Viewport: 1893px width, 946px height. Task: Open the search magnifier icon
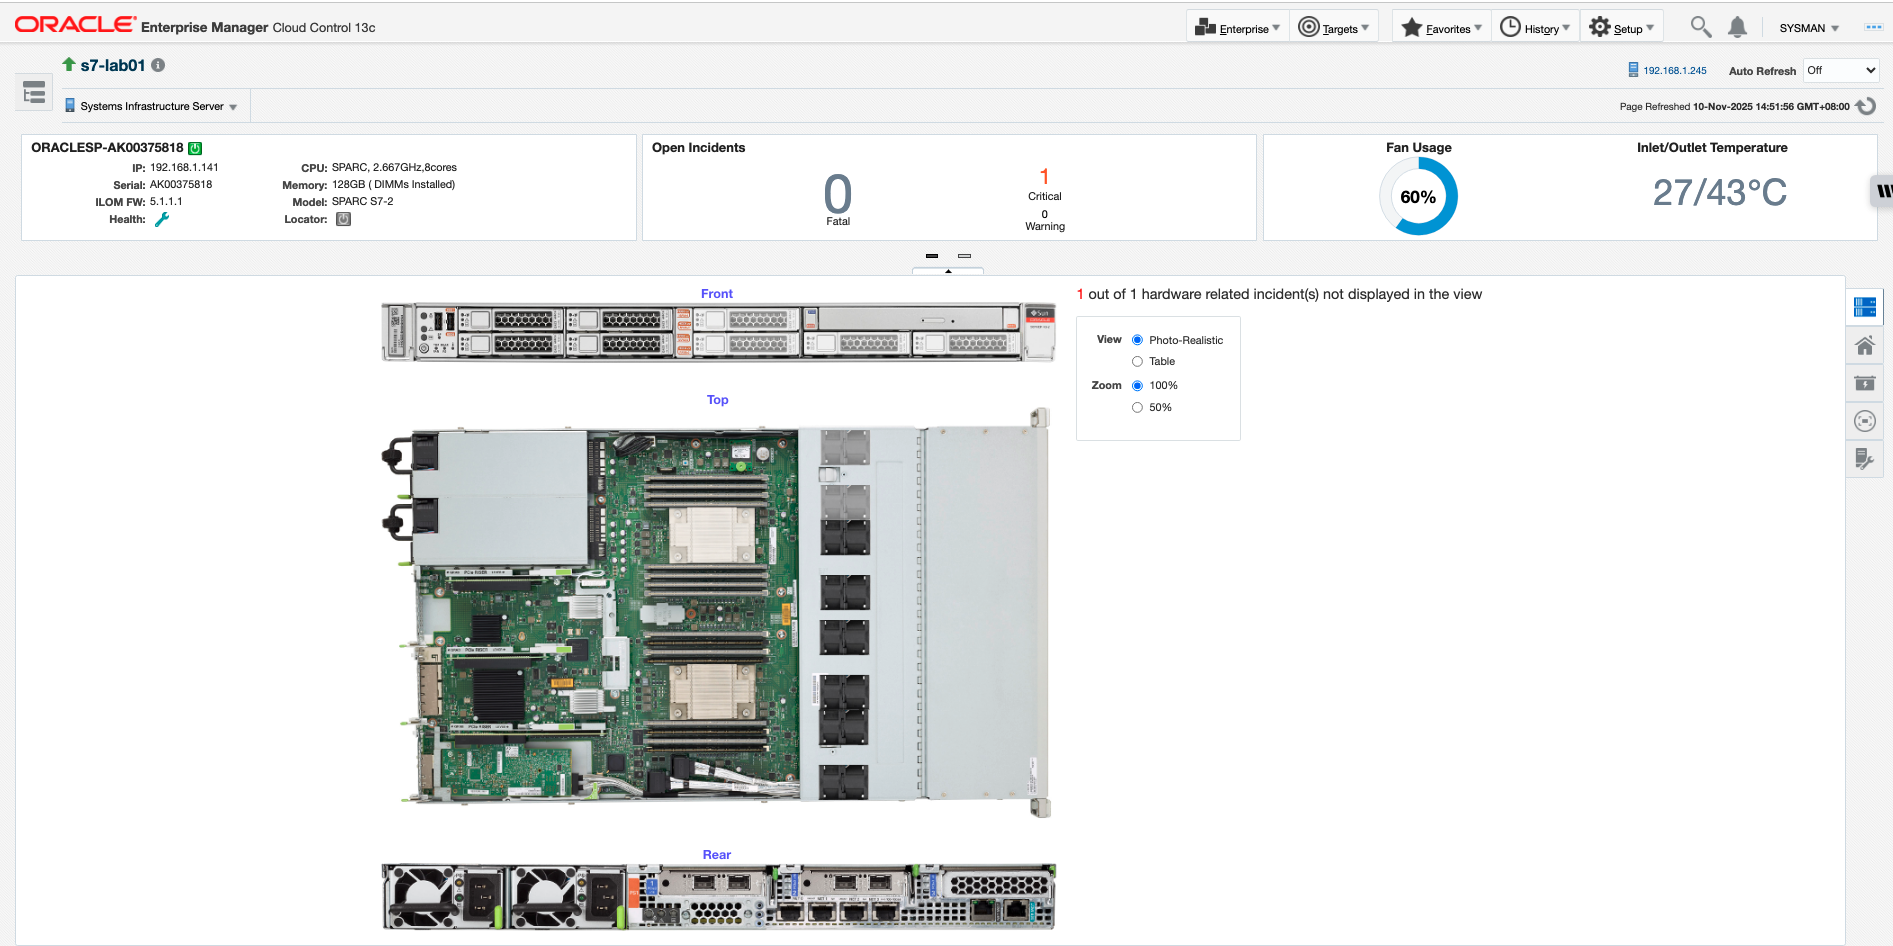click(x=1700, y=27)
